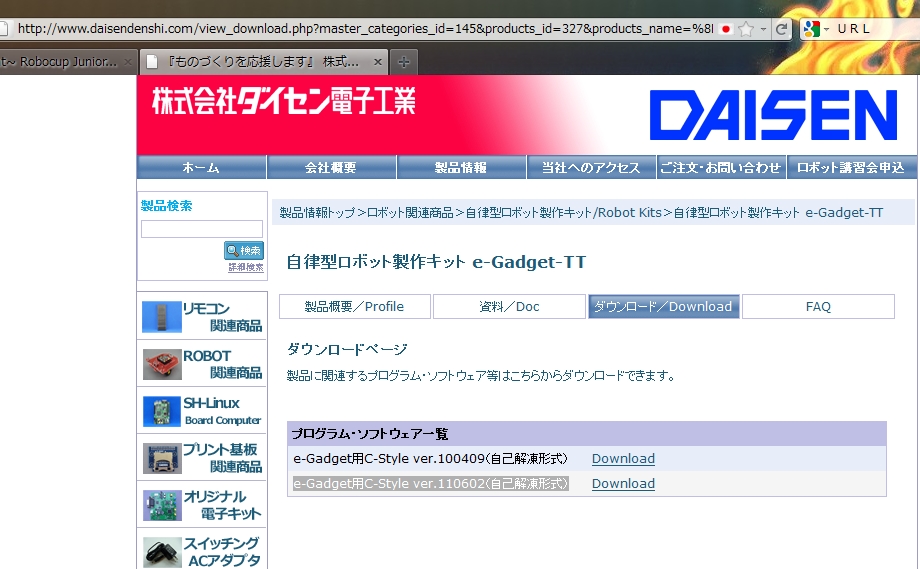This screenshot has height=569, width=920.
Task: Select the ダウンロード／Download tab
Action: pos(664,306)
